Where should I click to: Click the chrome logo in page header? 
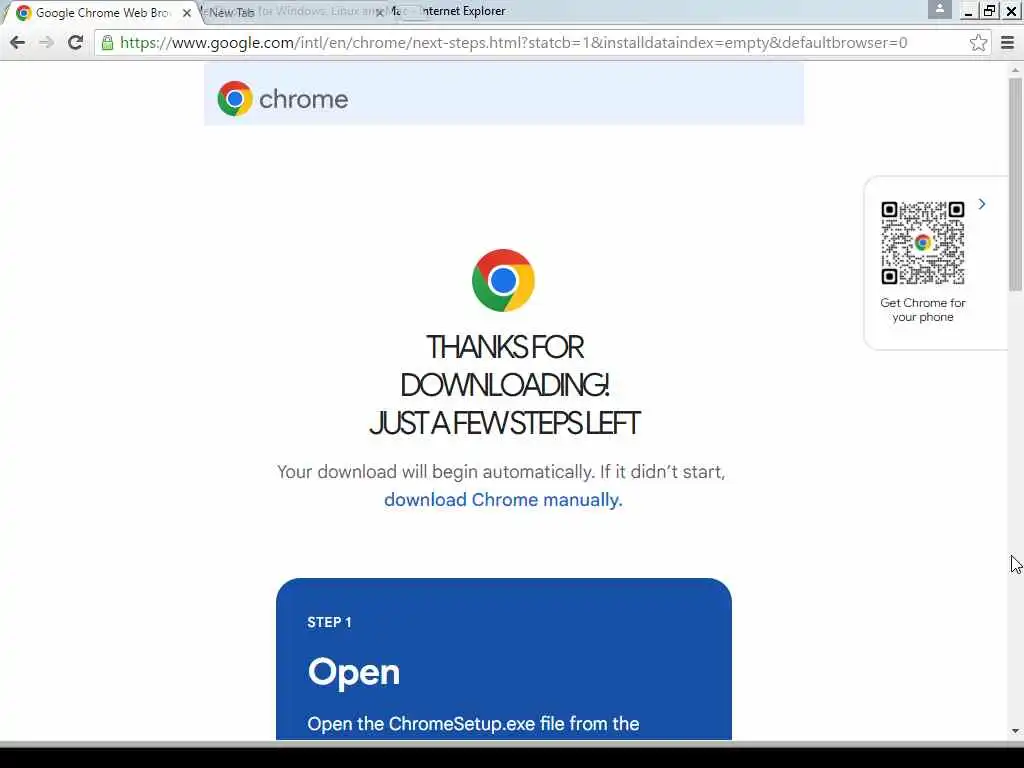283,99
